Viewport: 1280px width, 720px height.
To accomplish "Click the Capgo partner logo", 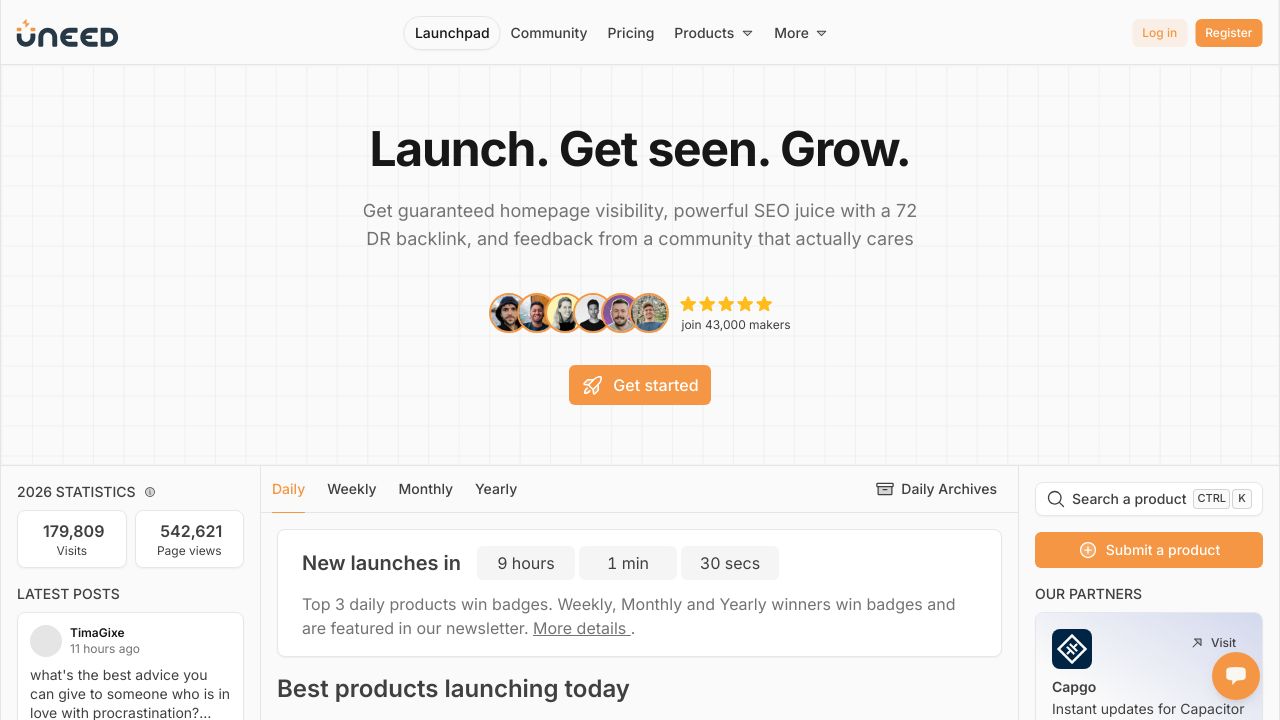I will 1072,649.
